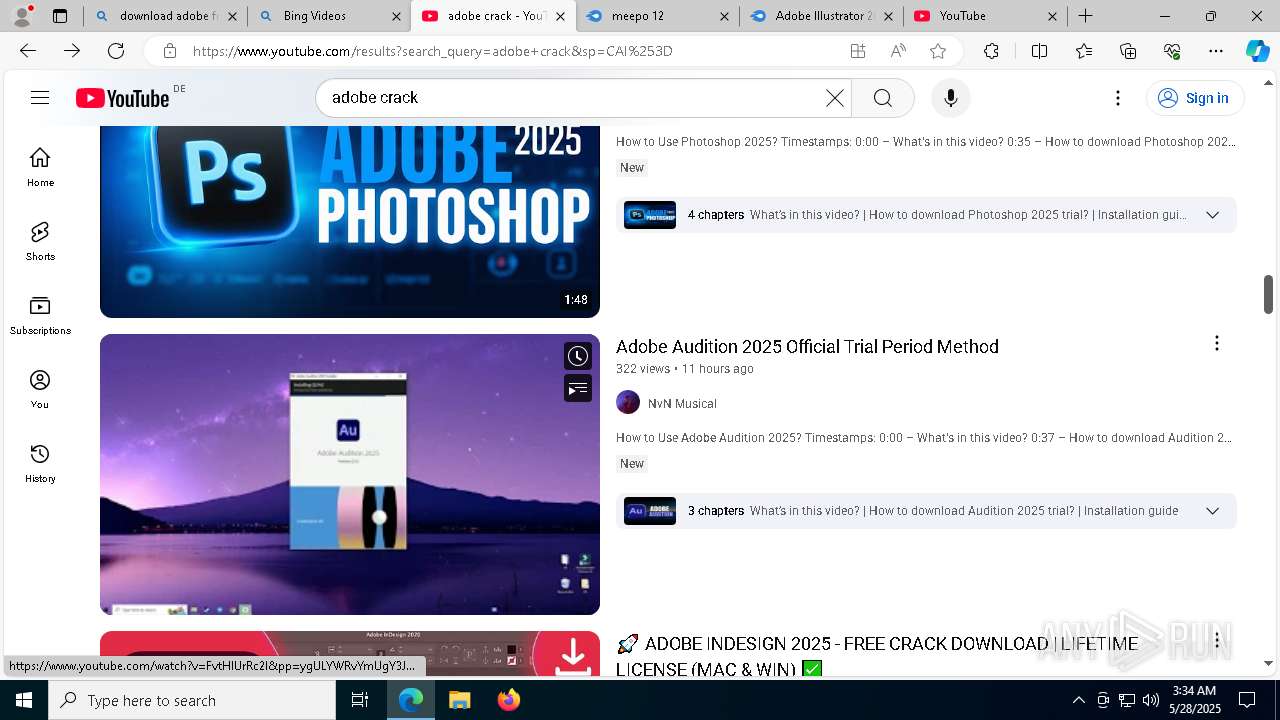Open volume control in tray

tap(1151, 700)
